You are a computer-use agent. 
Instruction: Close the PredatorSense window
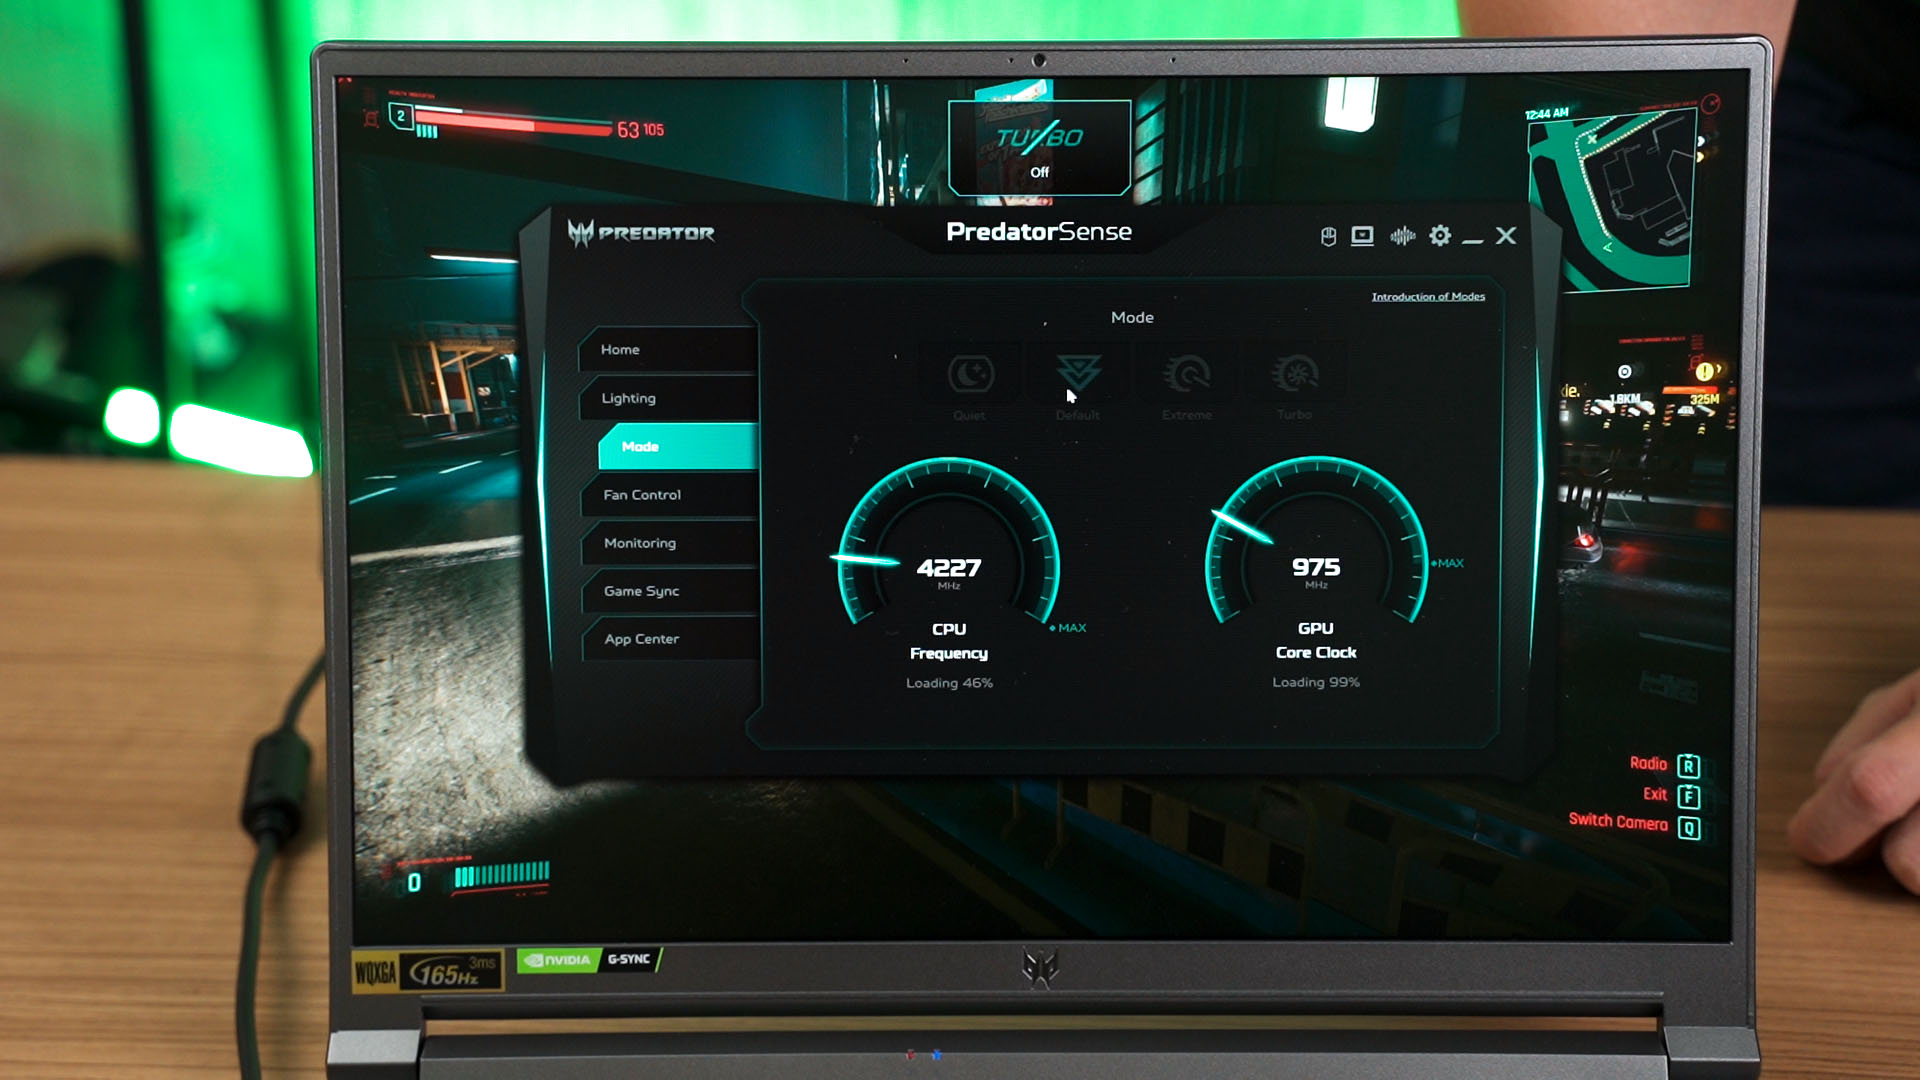[x=1506, y=235]
